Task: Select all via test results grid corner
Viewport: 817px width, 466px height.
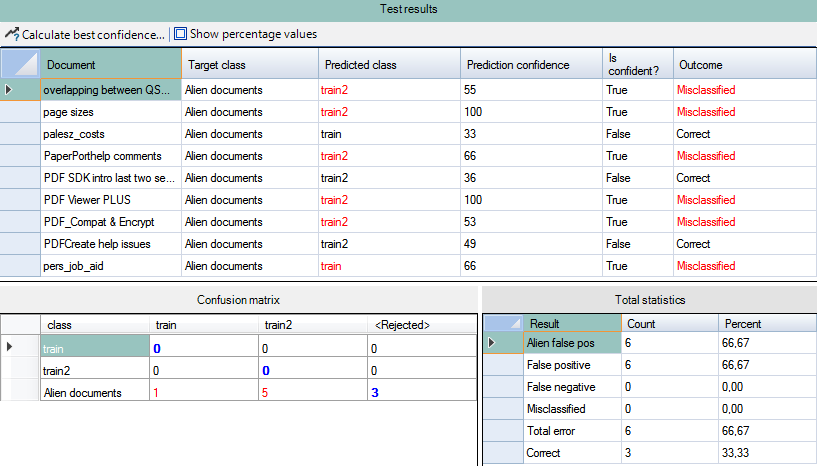Action: (20, 65)
